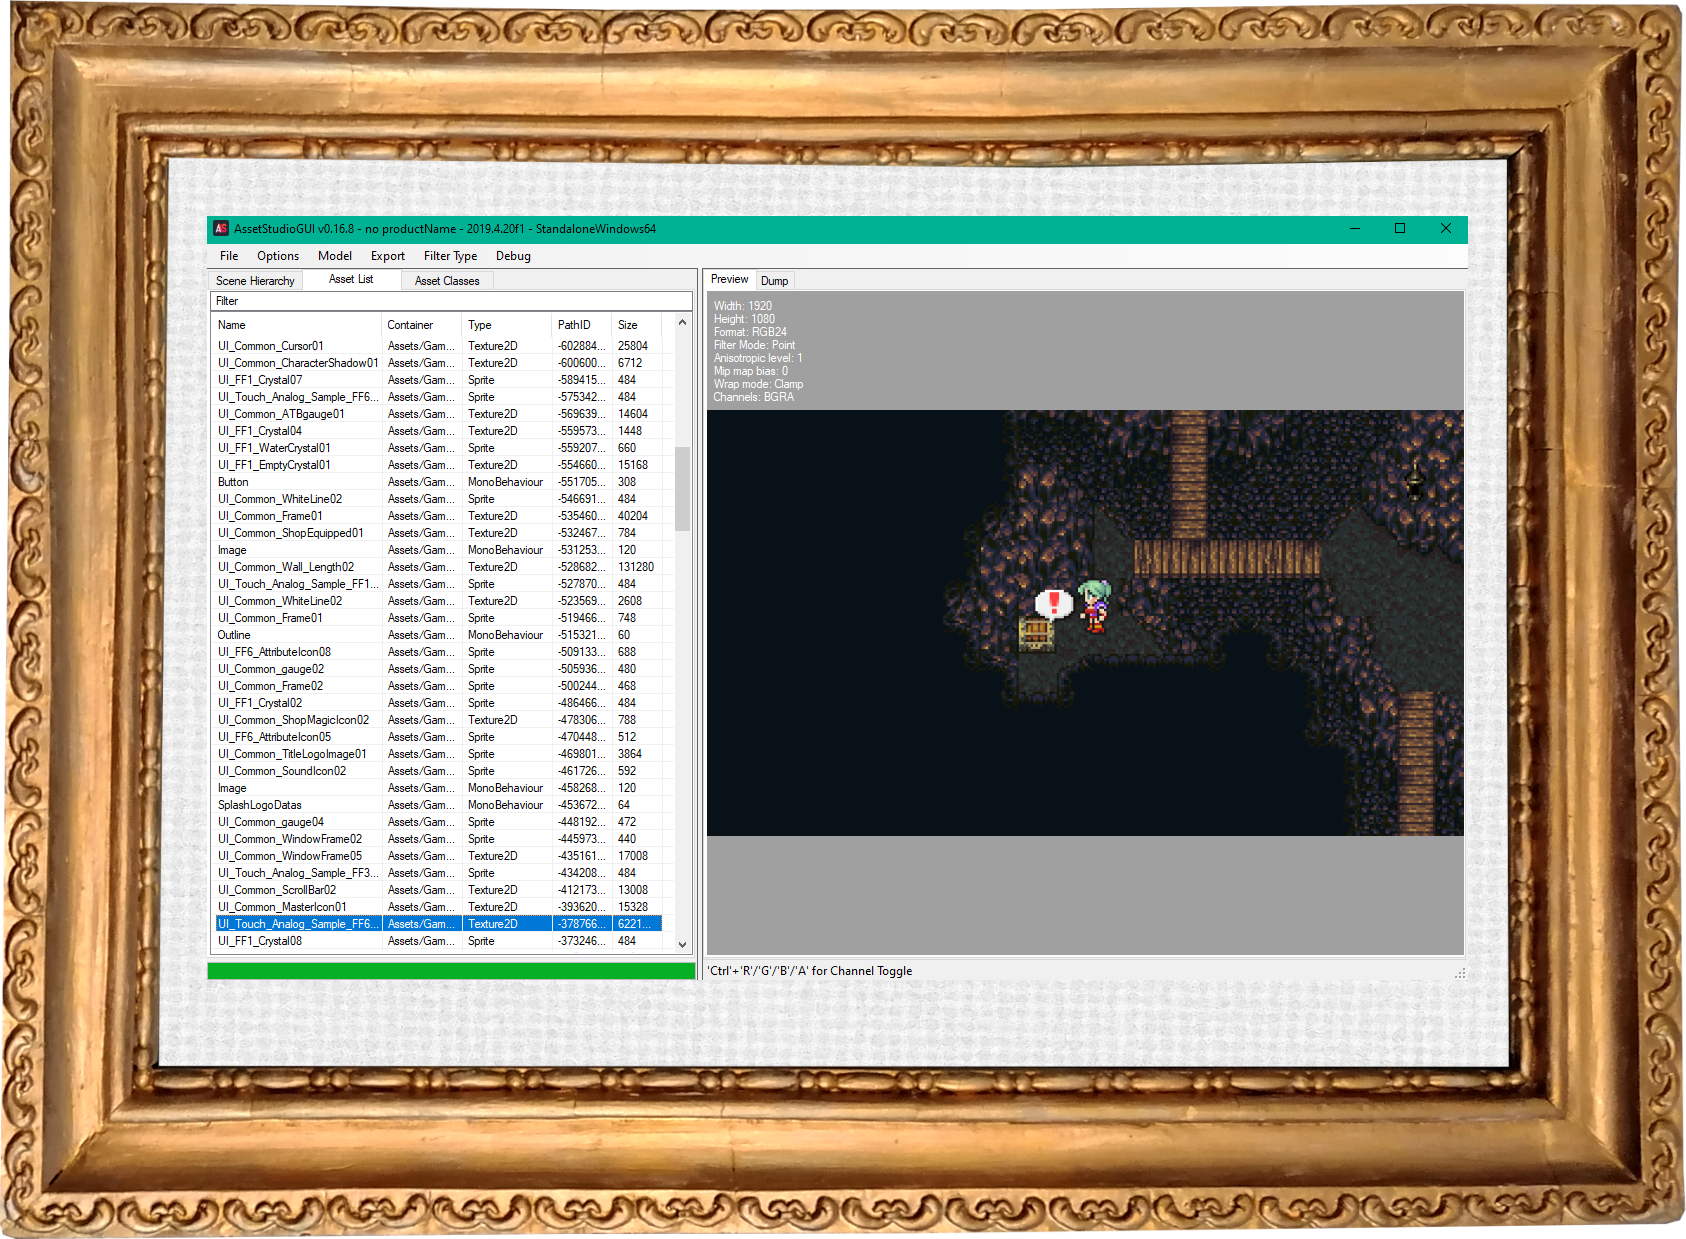Viewport: 1686px width, 1239px height.
Task: Select the UI_Common_gauge02 sprite
Action: pos(438,669)
